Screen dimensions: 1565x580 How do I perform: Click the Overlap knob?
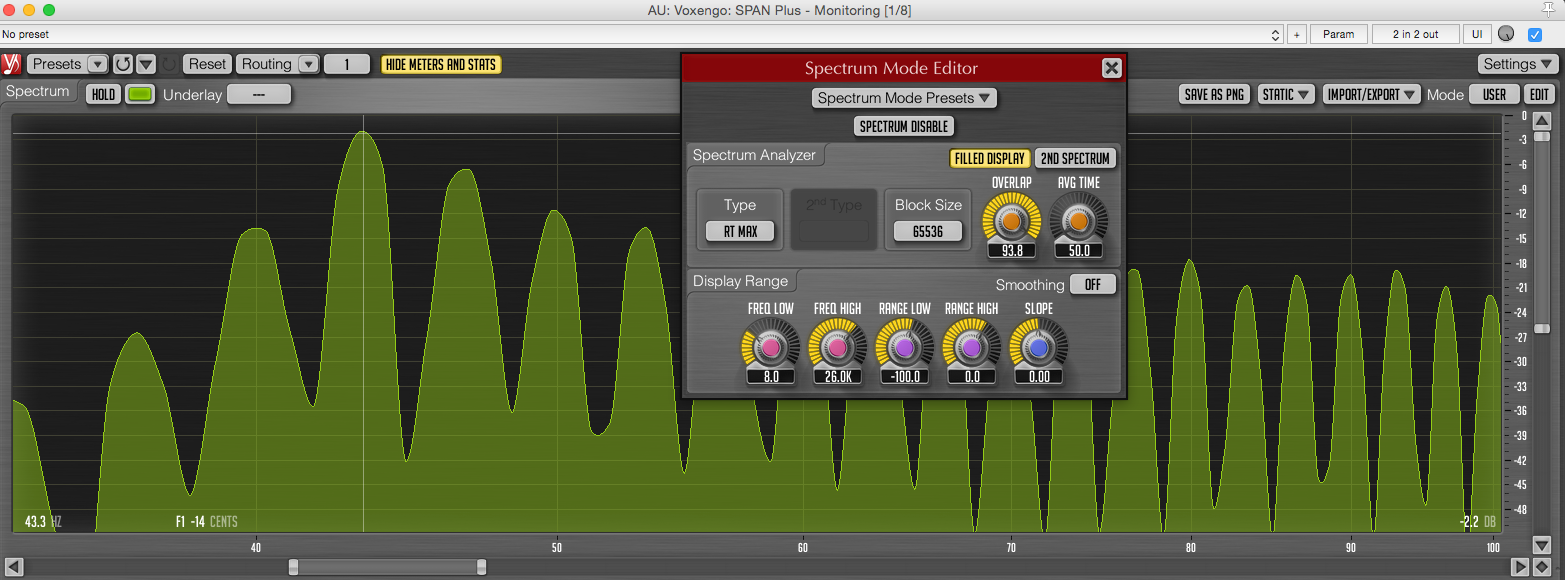pyautogui.click(x=1011, y=219)
